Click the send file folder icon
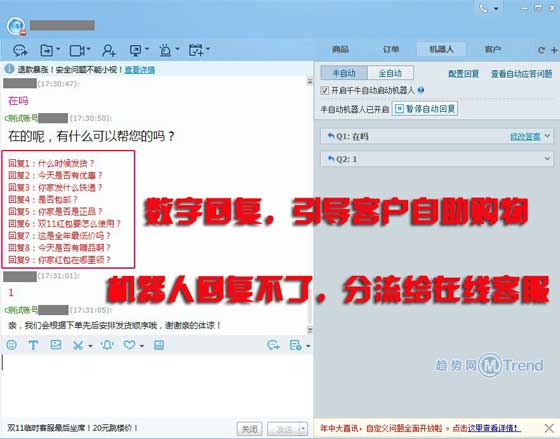560x439 pixels. click(46, 50)
